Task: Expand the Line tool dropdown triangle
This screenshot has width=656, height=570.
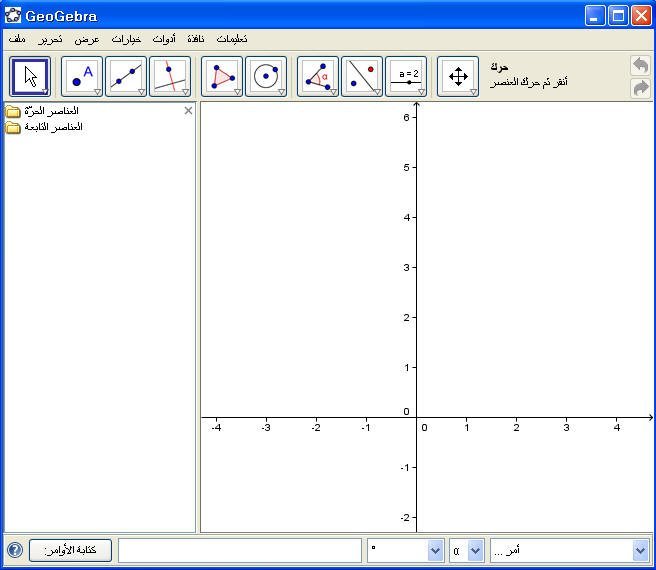Action: tap(141, 92)
